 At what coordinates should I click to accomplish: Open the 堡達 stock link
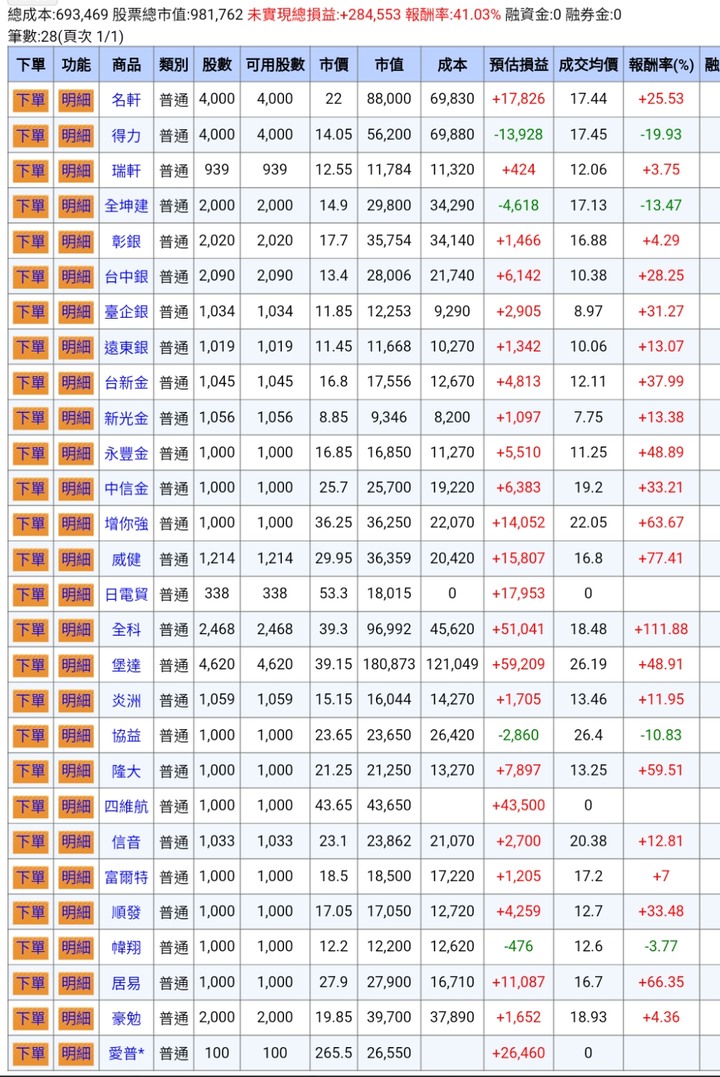coord(126,665)
